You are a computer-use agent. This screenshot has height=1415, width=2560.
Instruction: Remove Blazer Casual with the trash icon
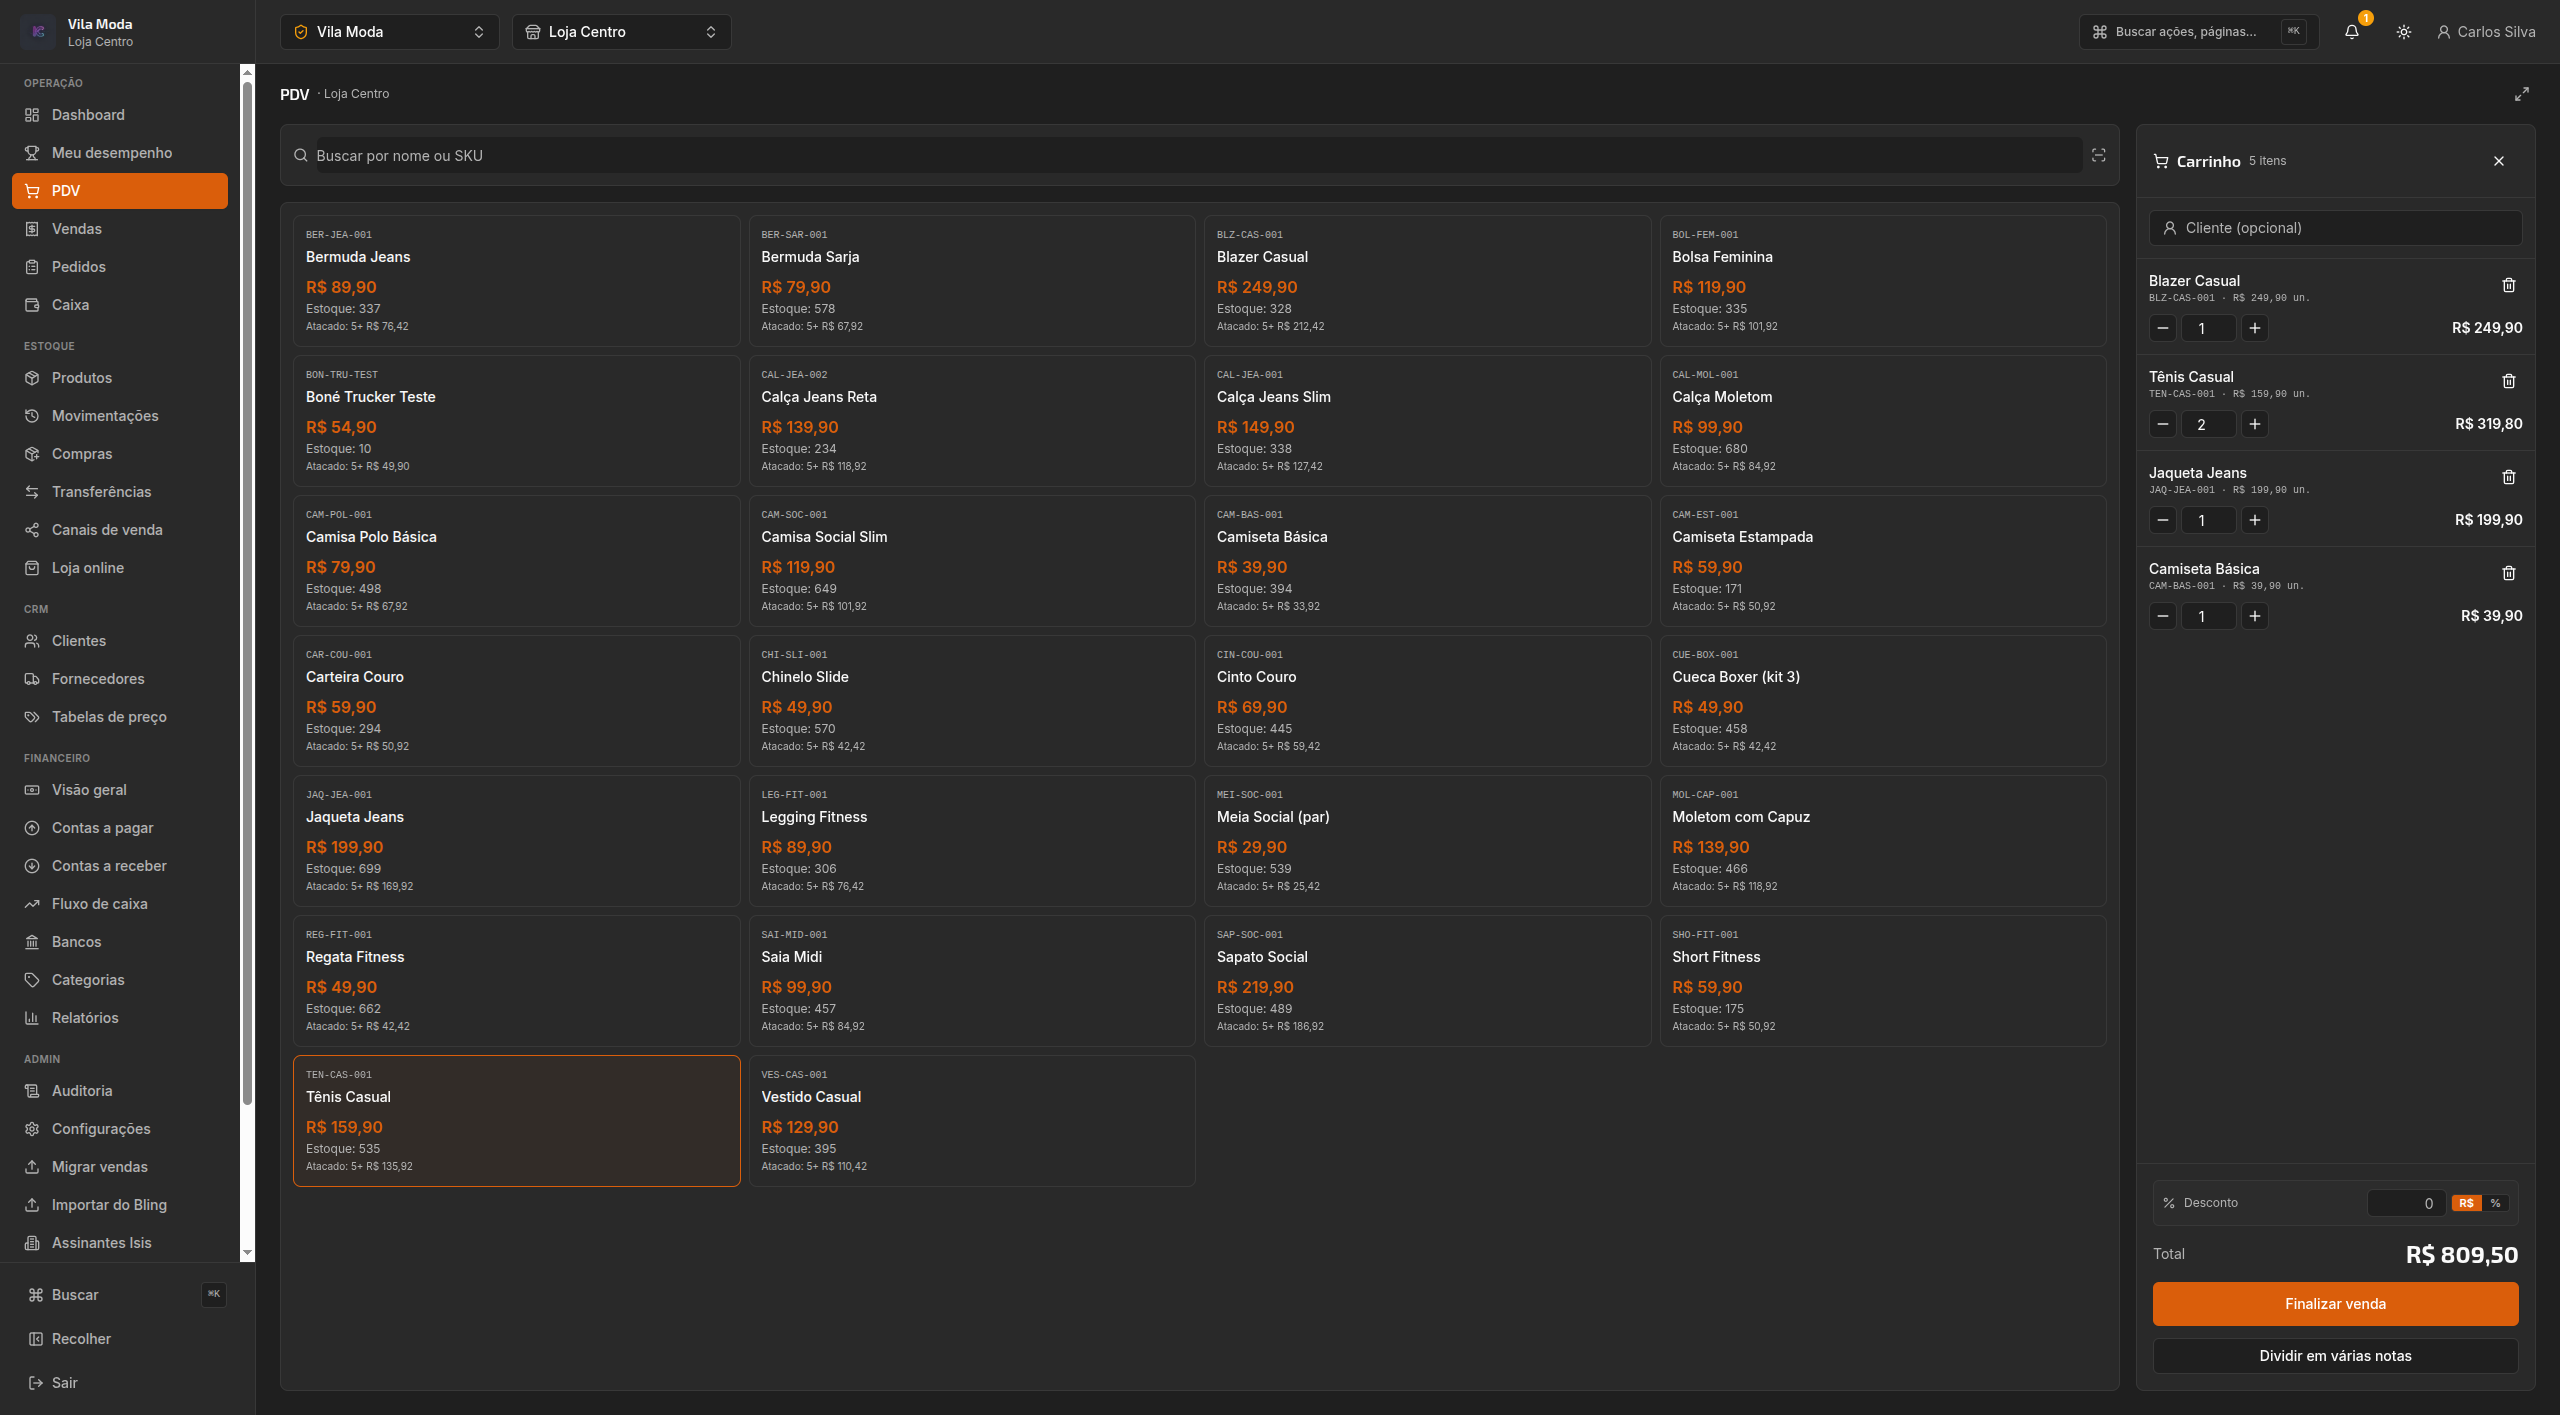2508,285
